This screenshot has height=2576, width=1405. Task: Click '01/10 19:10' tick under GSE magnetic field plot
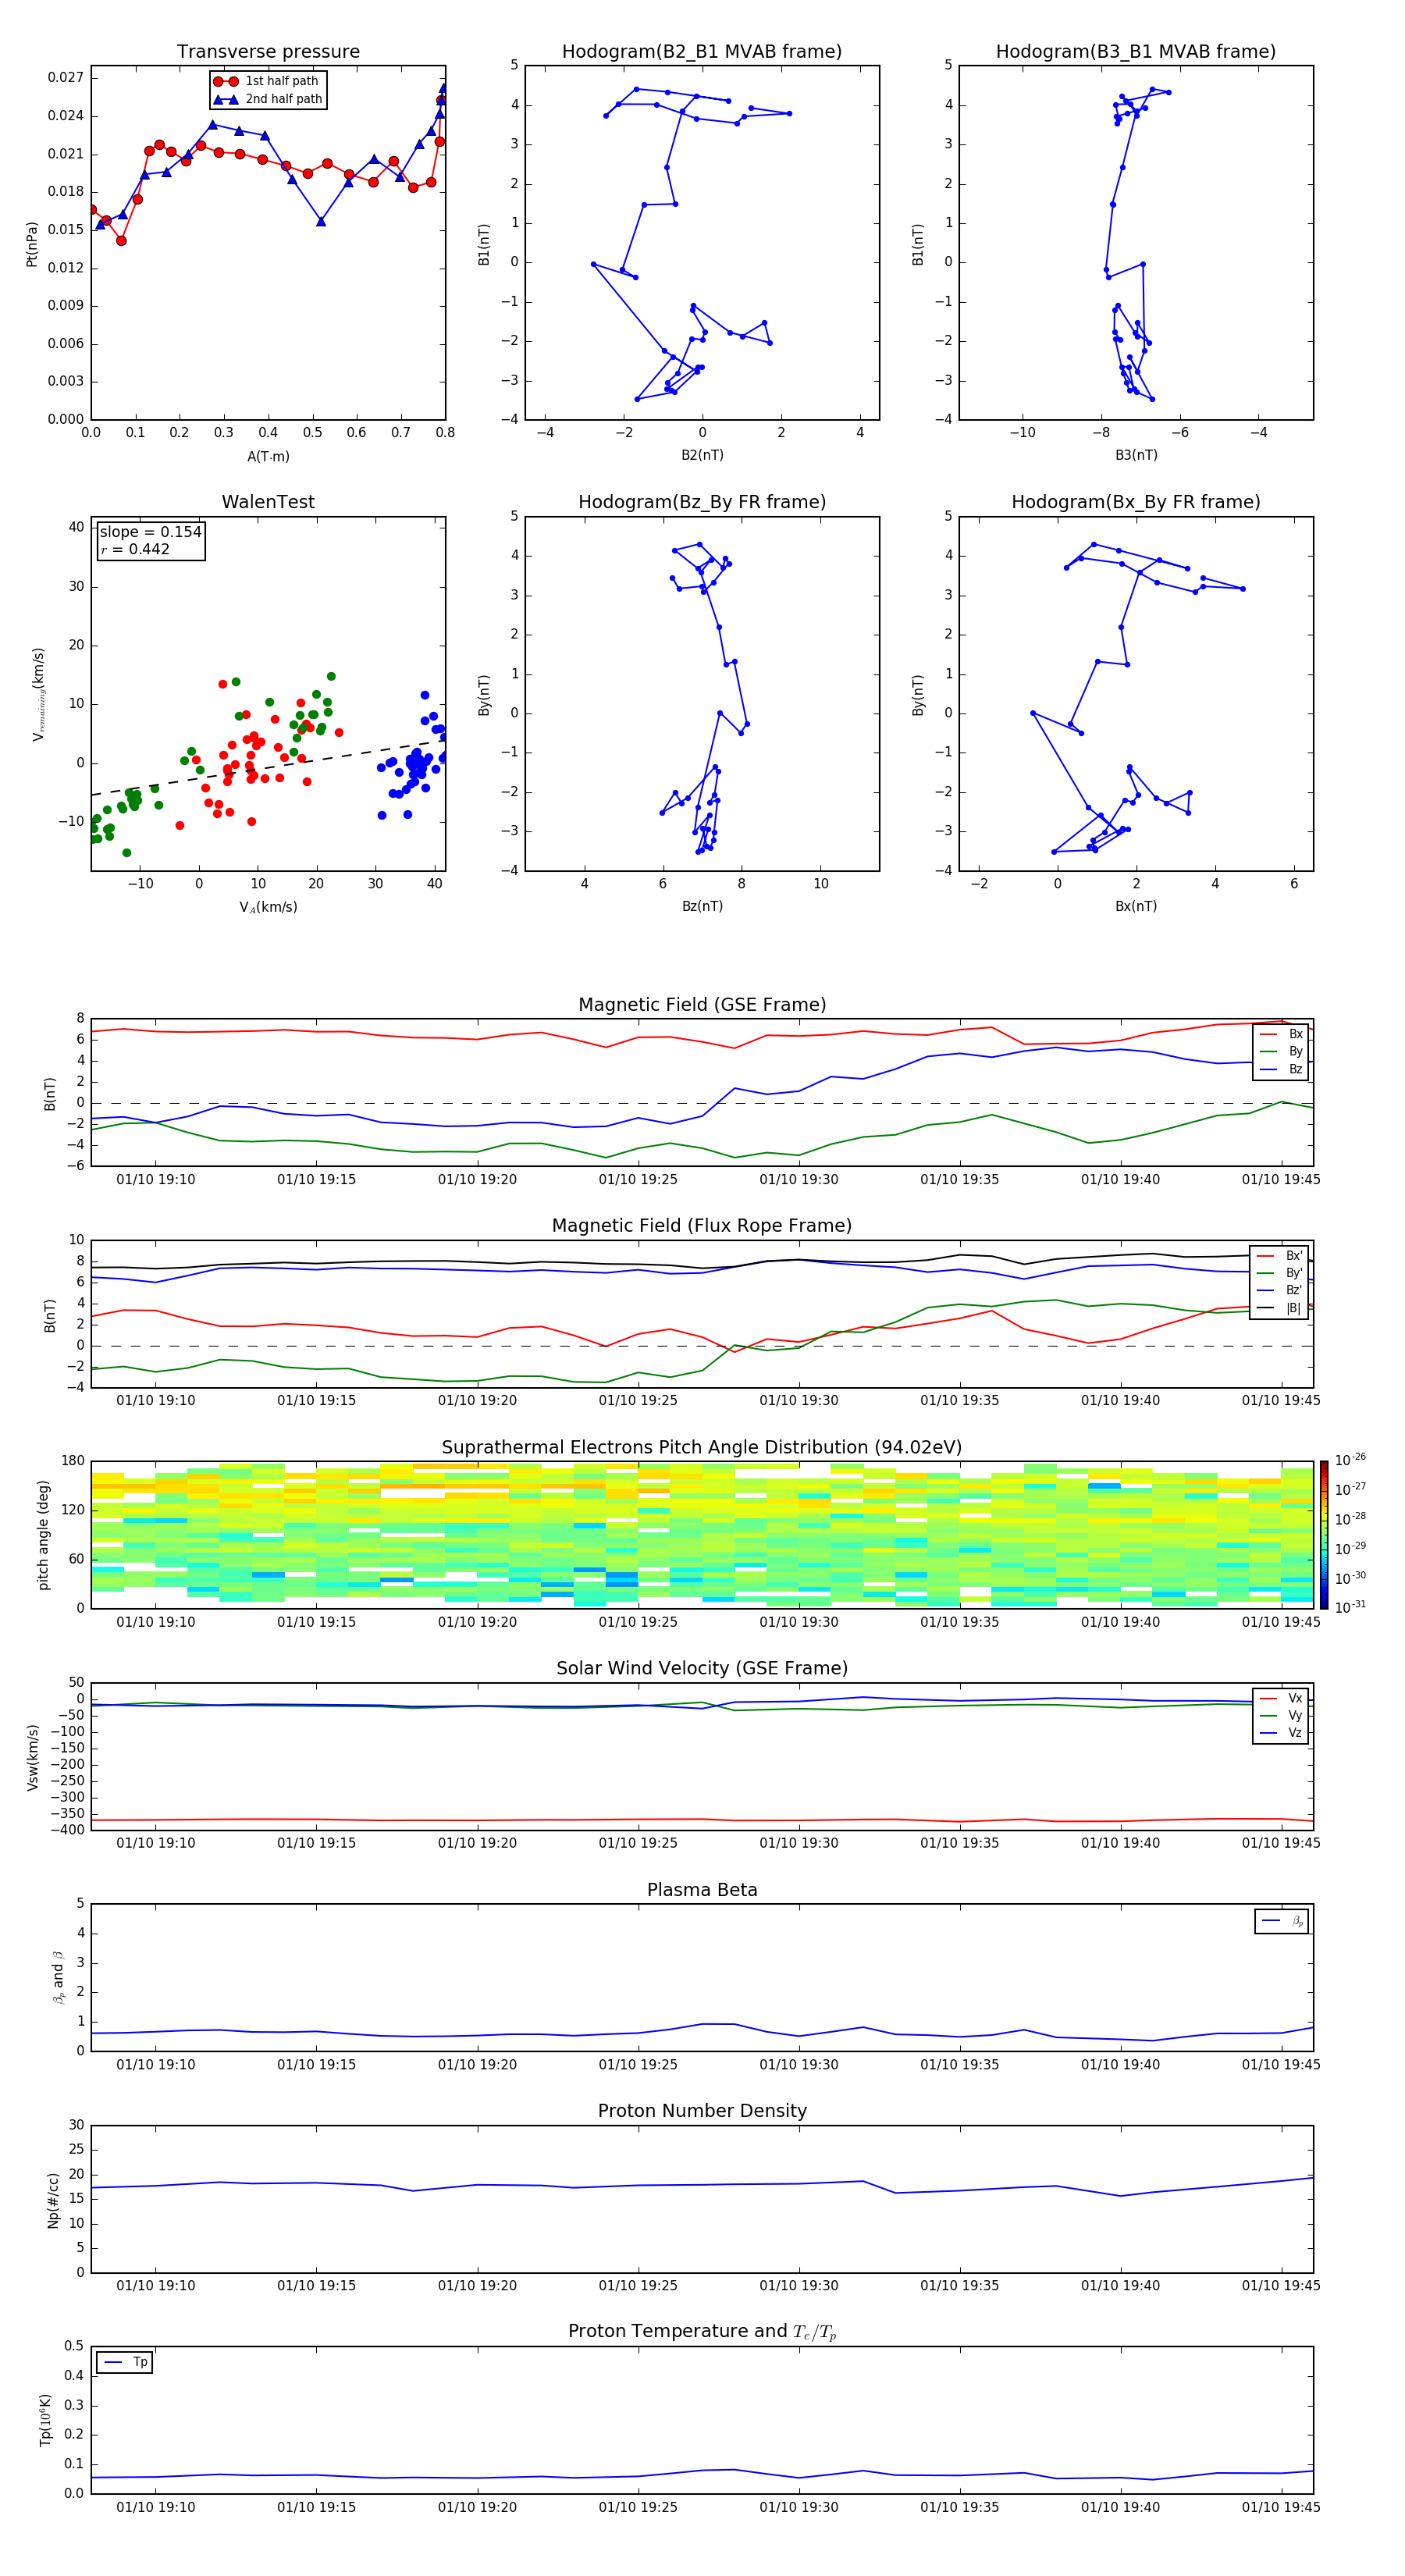click(156, 1180)
